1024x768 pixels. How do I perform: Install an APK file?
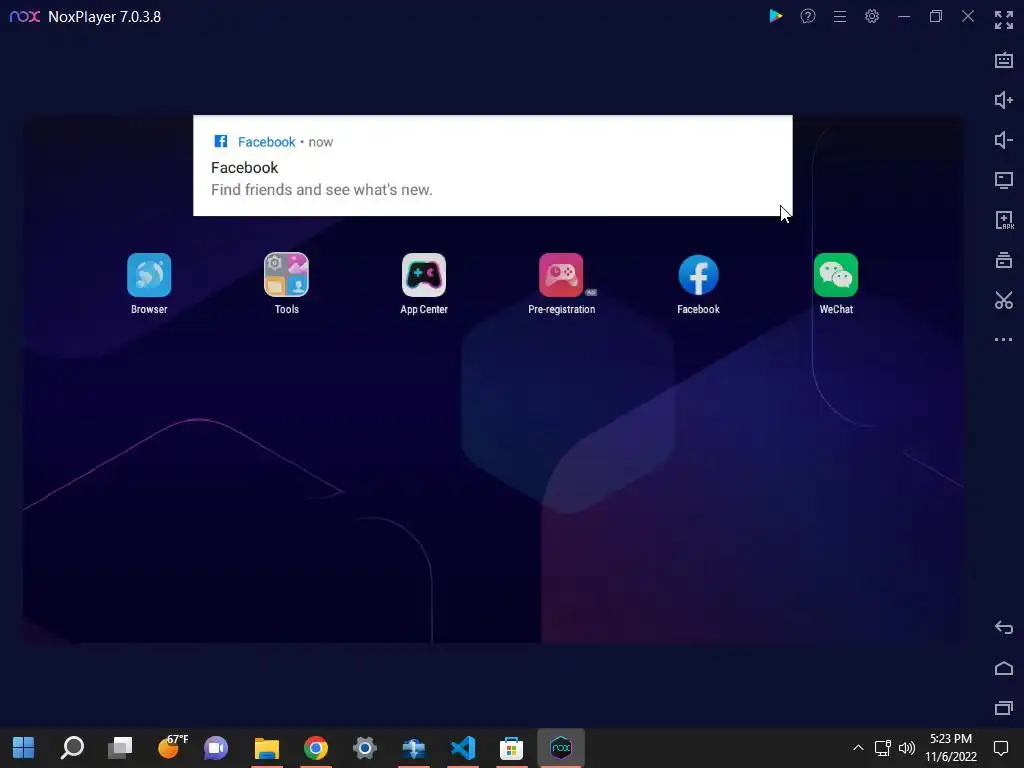(x=1004, y=220)
